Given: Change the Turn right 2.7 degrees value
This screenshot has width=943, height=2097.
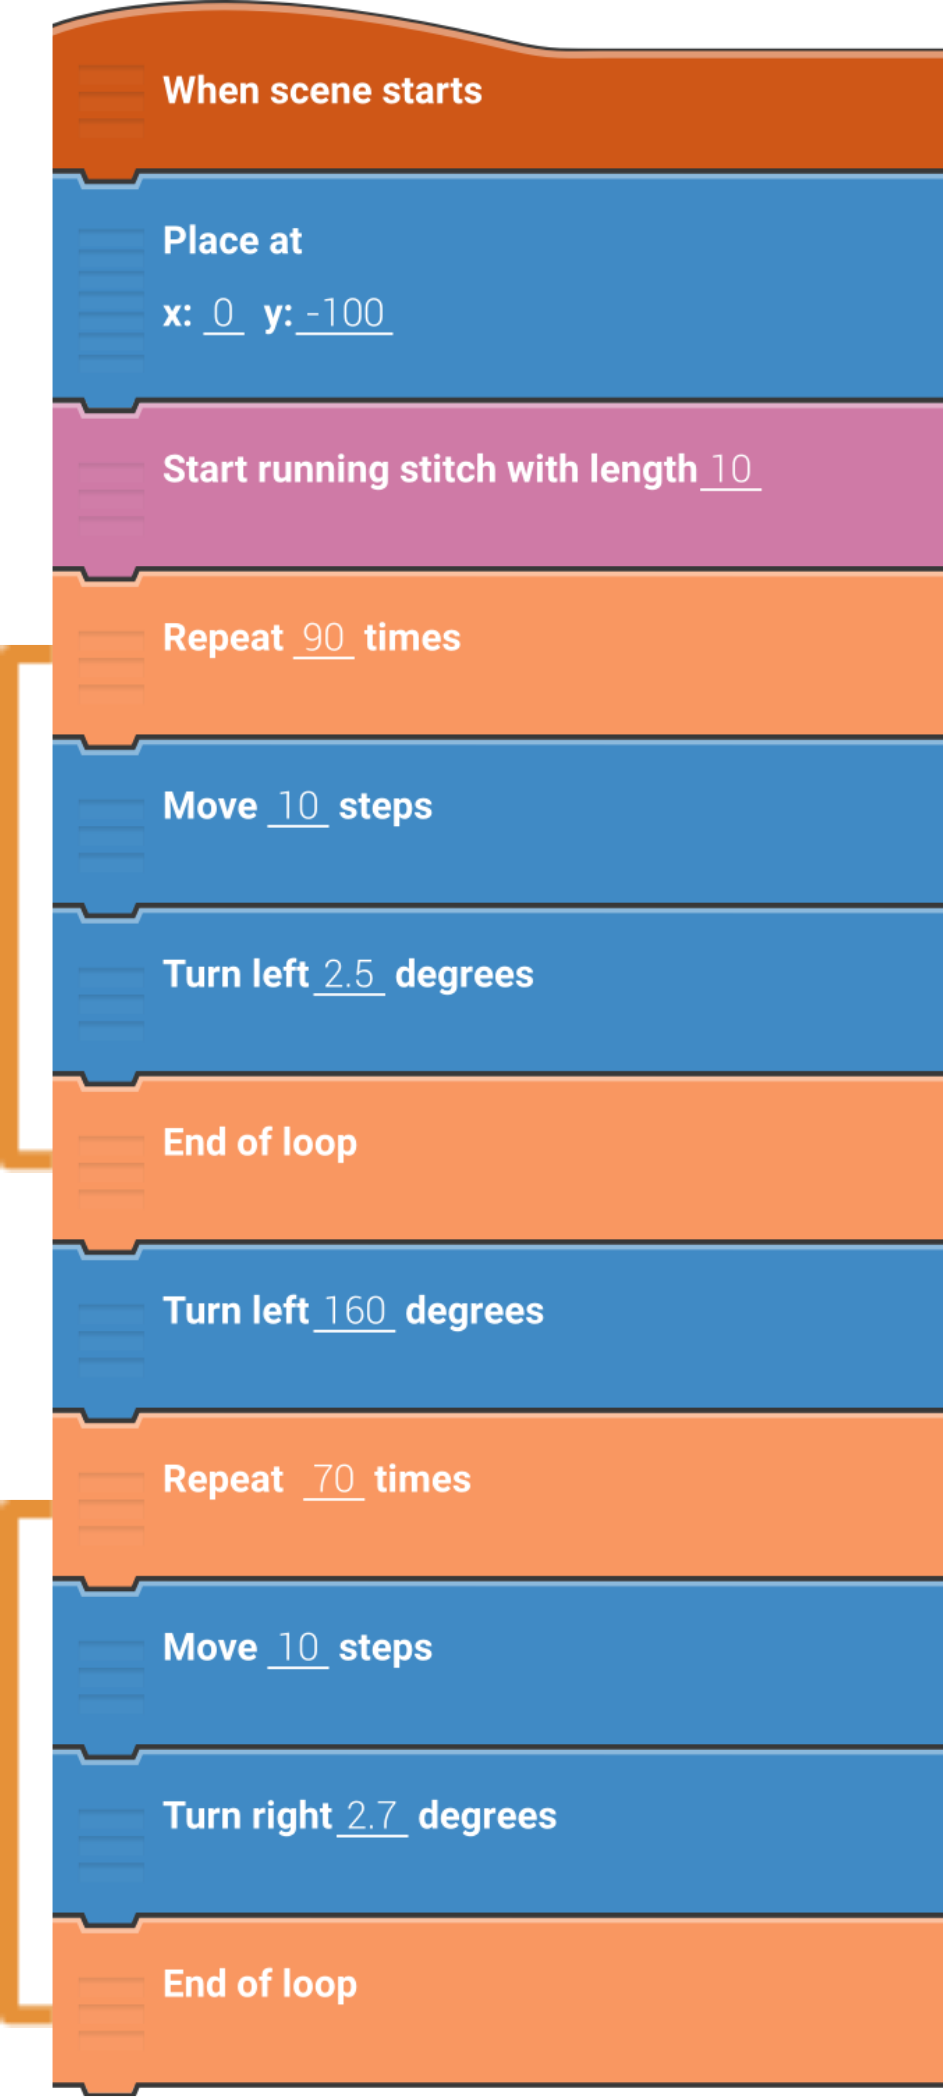Looking at the screenshot, I should coord(372,1816).
